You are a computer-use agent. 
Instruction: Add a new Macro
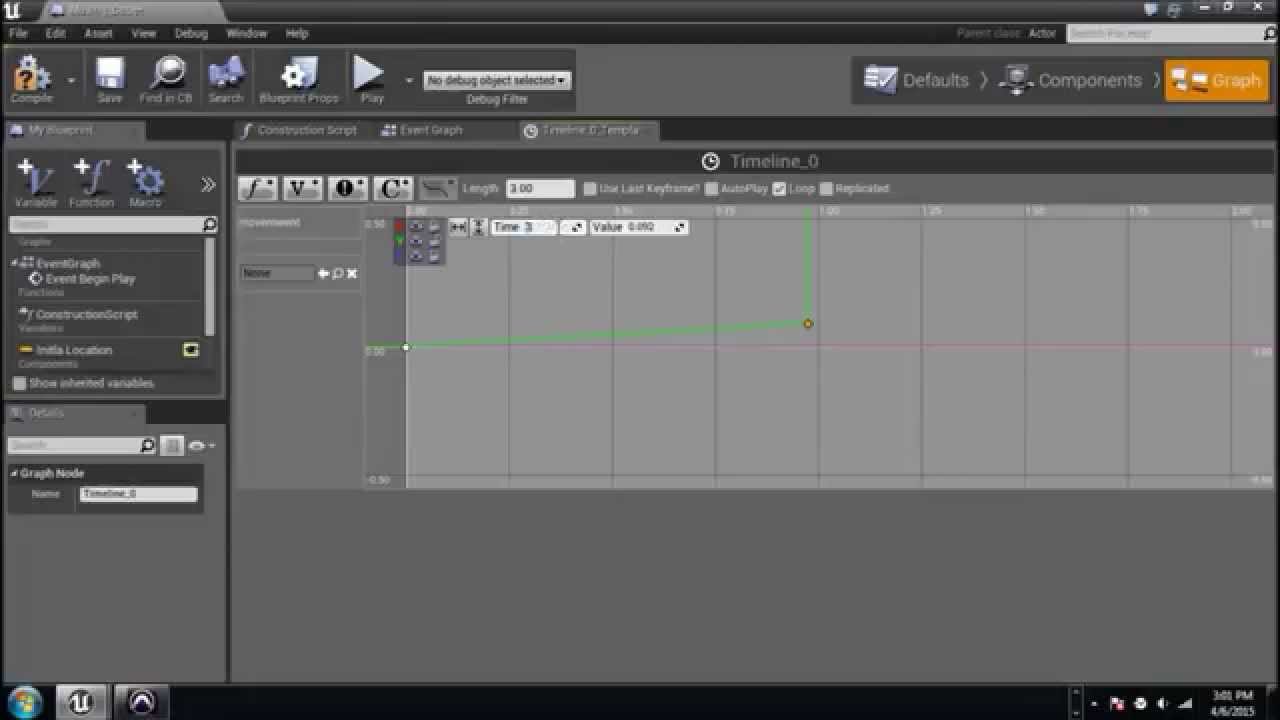pyautogui.click(x=145, y=183)
